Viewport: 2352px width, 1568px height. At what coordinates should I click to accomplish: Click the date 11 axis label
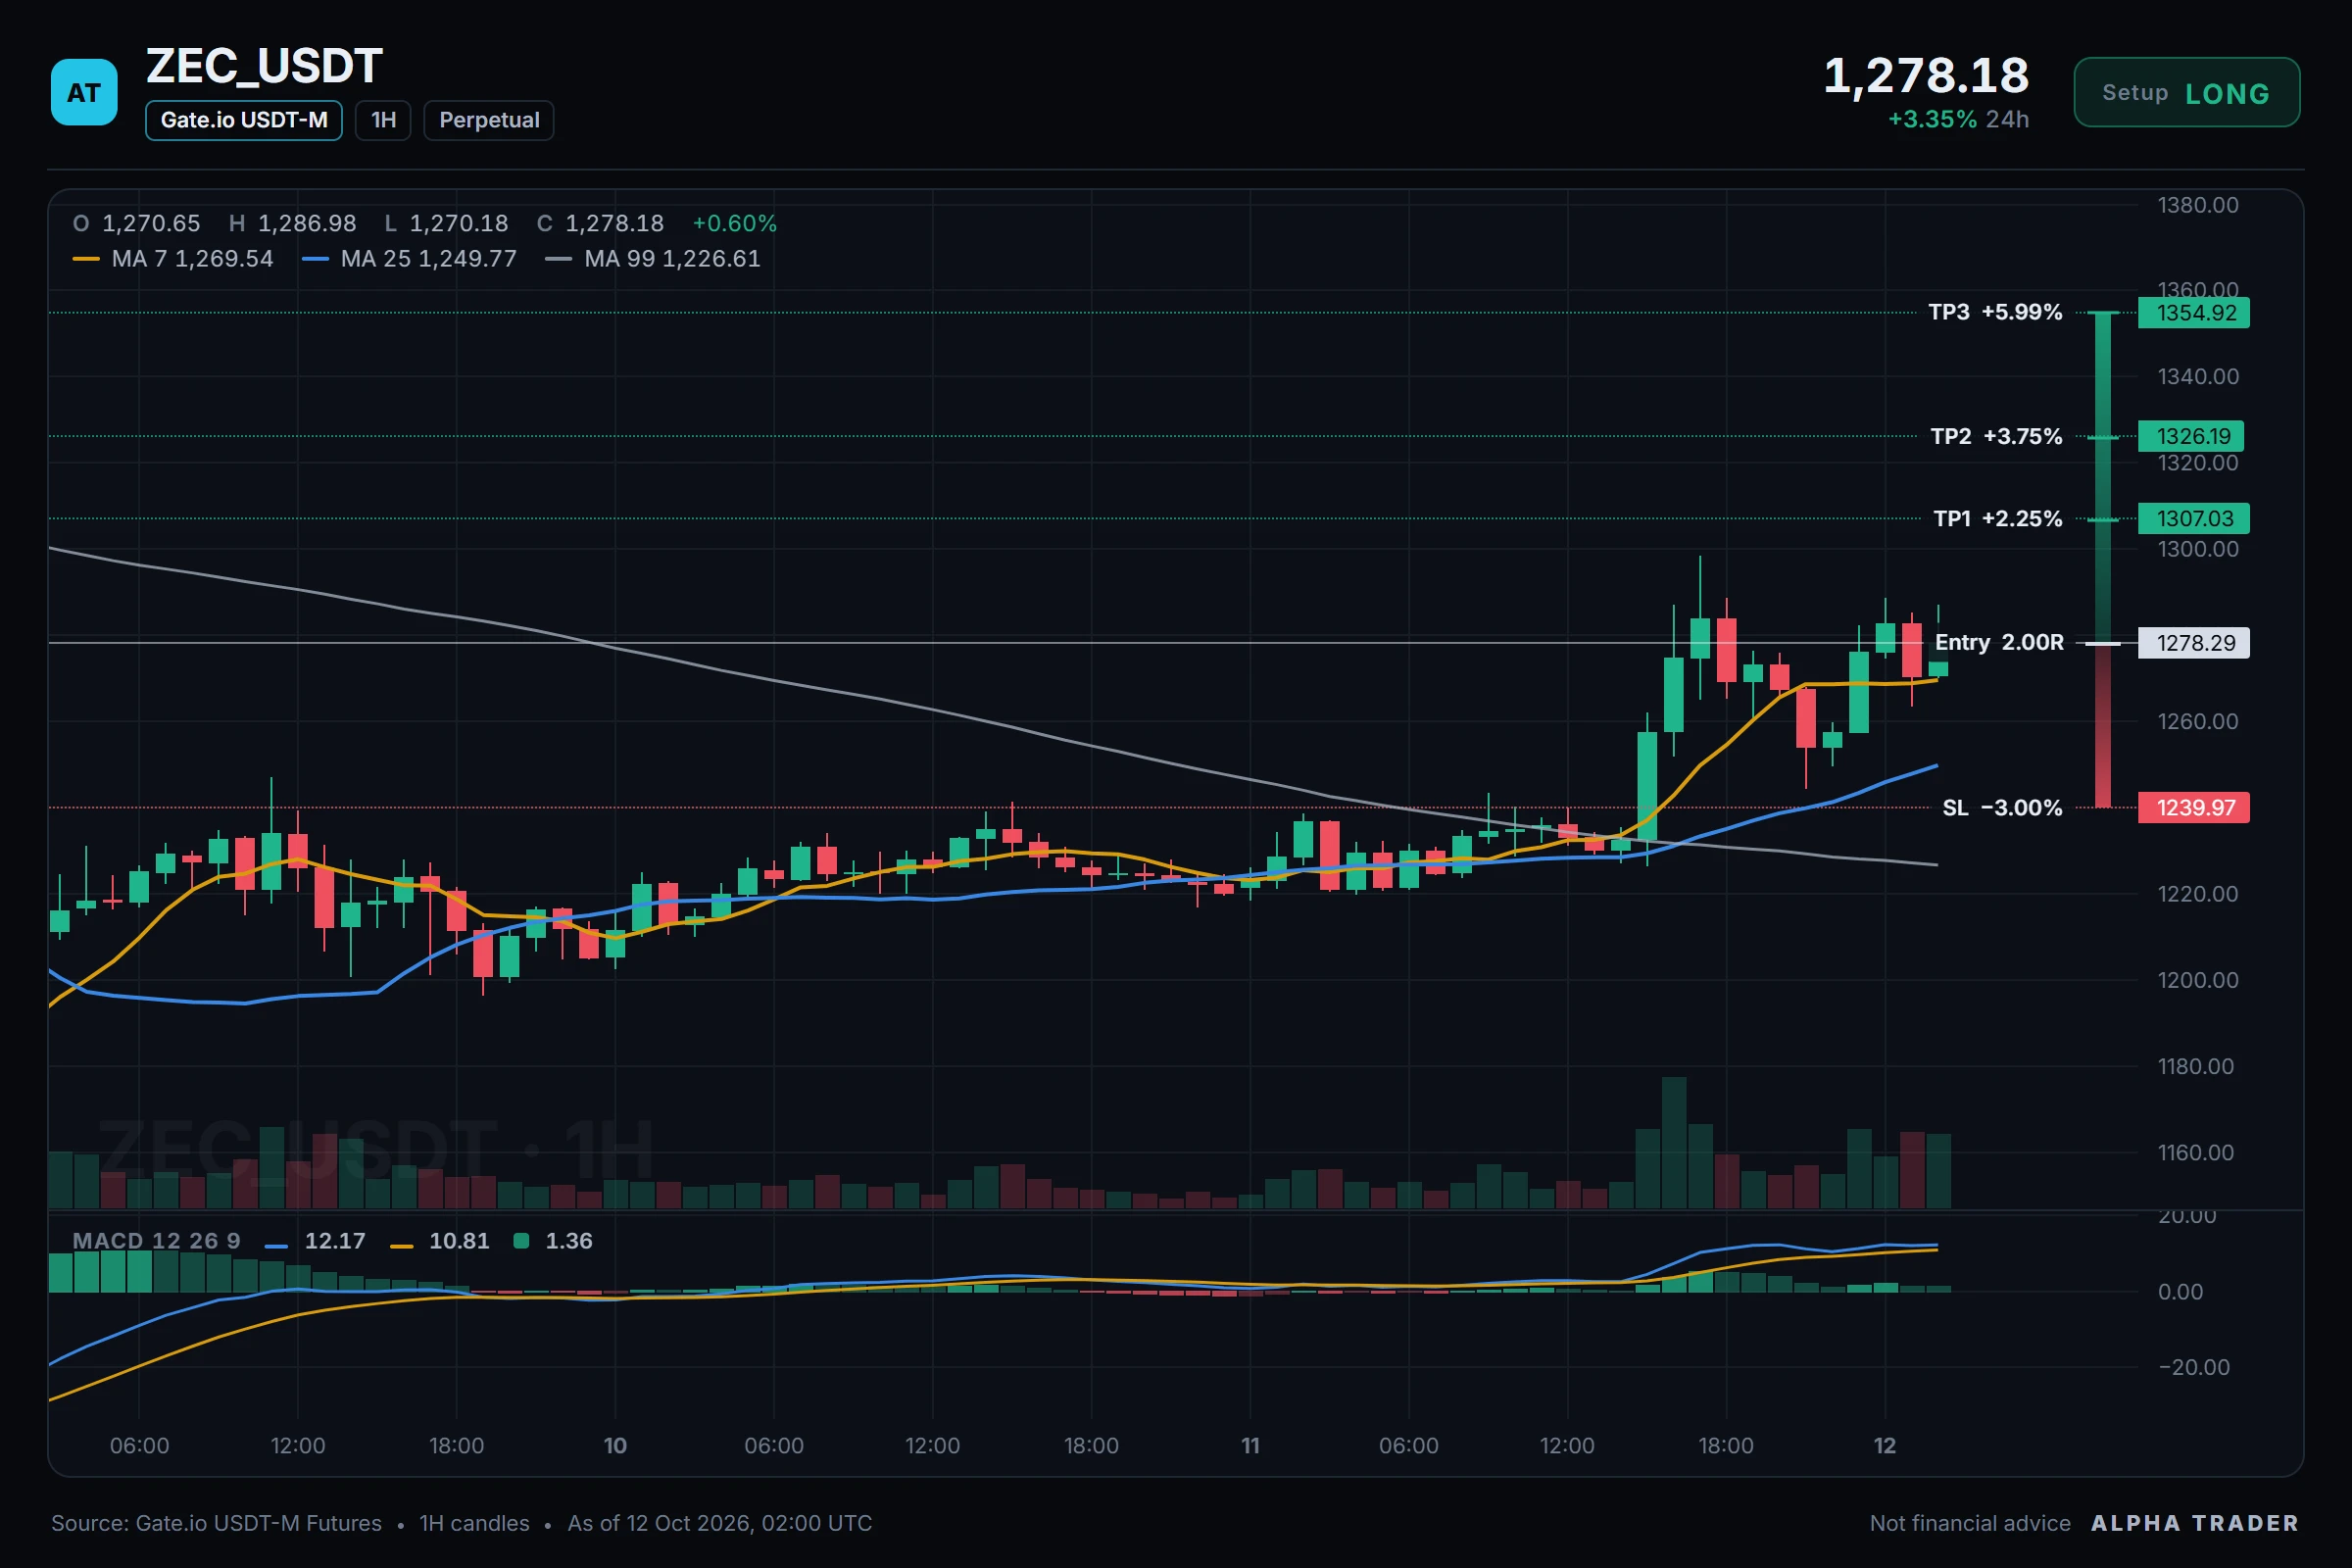coord(1250,1446)
